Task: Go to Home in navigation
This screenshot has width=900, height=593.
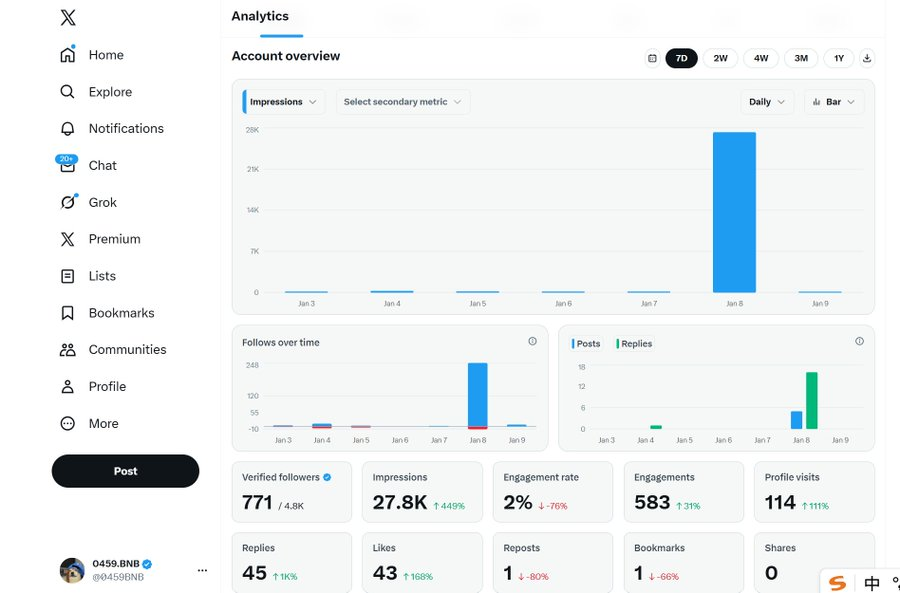Action: (x=106, y=55)
